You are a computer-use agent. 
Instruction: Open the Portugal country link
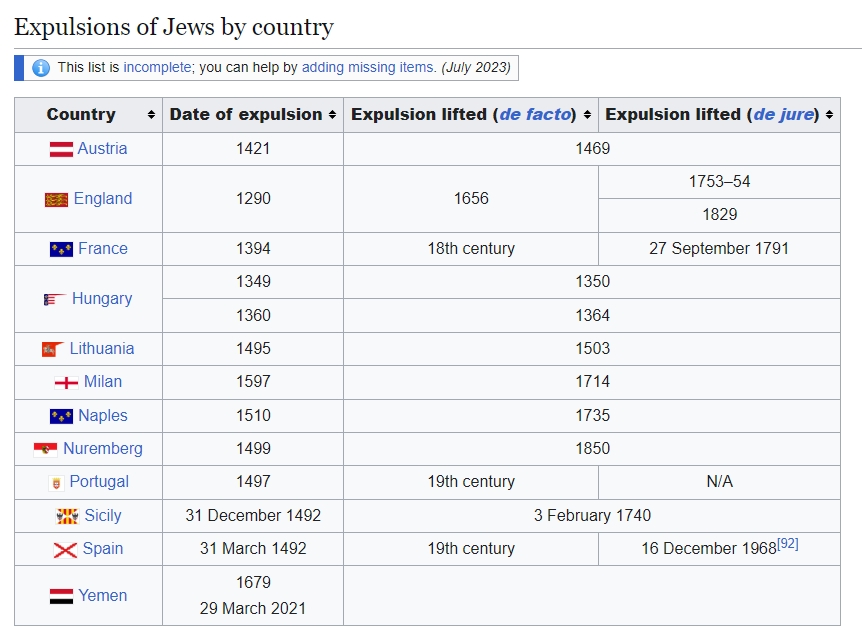point(99,482)
